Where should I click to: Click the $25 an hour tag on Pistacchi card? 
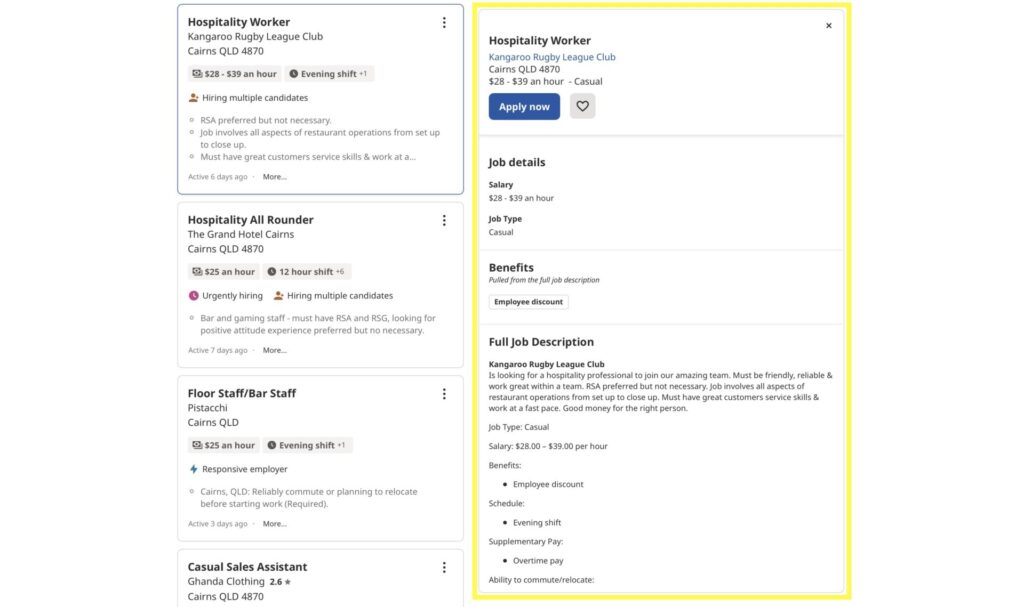click(x=223, y=445)
